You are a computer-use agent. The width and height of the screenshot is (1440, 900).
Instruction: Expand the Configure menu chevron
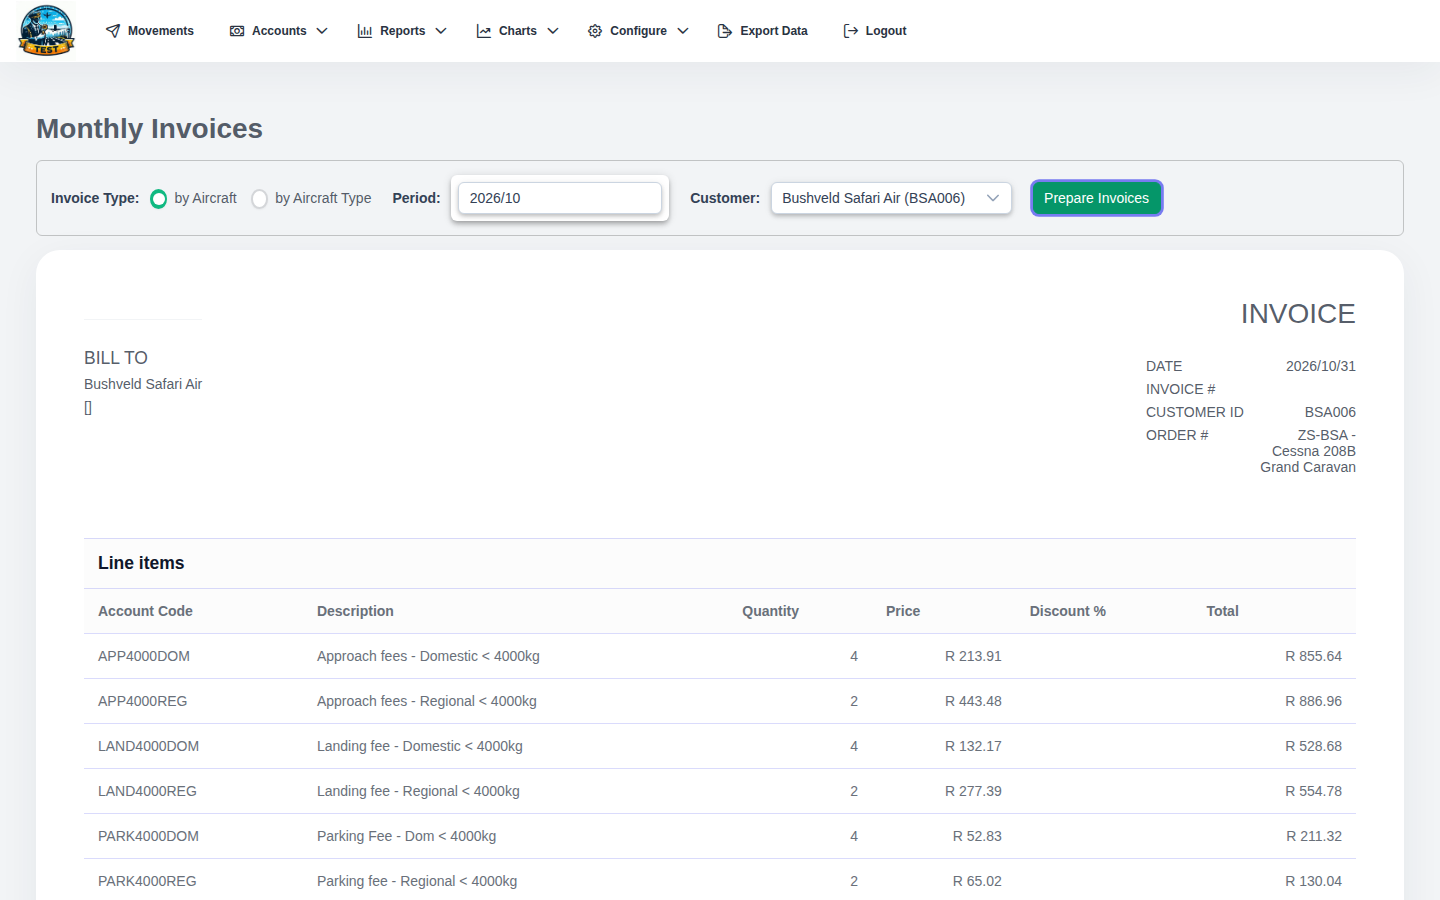point(683,31)
